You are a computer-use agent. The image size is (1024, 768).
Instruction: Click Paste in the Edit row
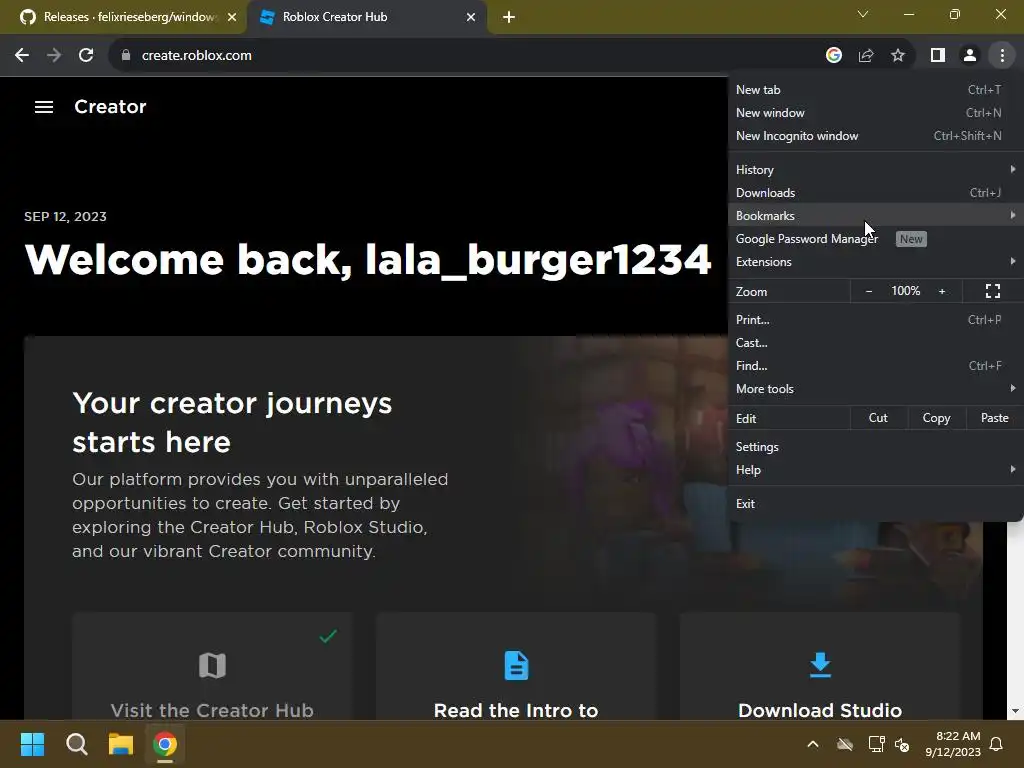[994, 418]
